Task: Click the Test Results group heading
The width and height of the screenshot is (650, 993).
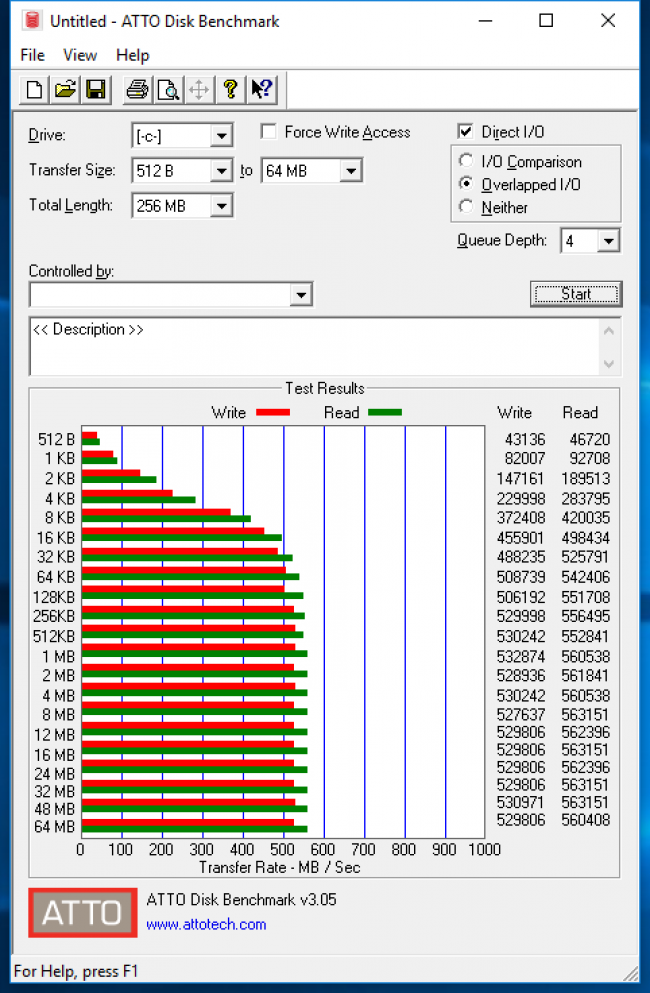Action: (324, 388)
